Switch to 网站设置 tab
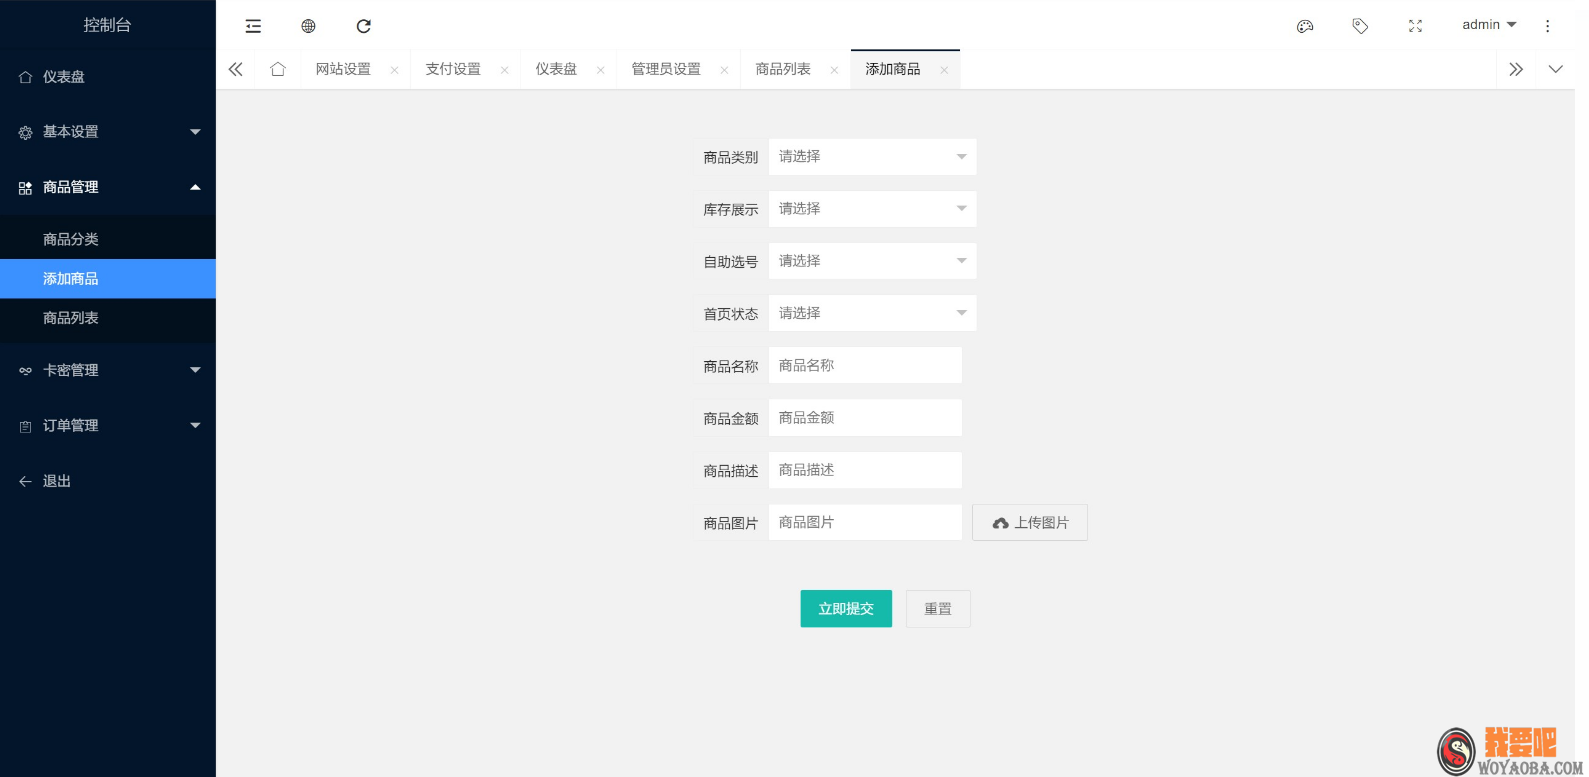Viewport: 1589px width, 777px height. (x=343, y=69)
